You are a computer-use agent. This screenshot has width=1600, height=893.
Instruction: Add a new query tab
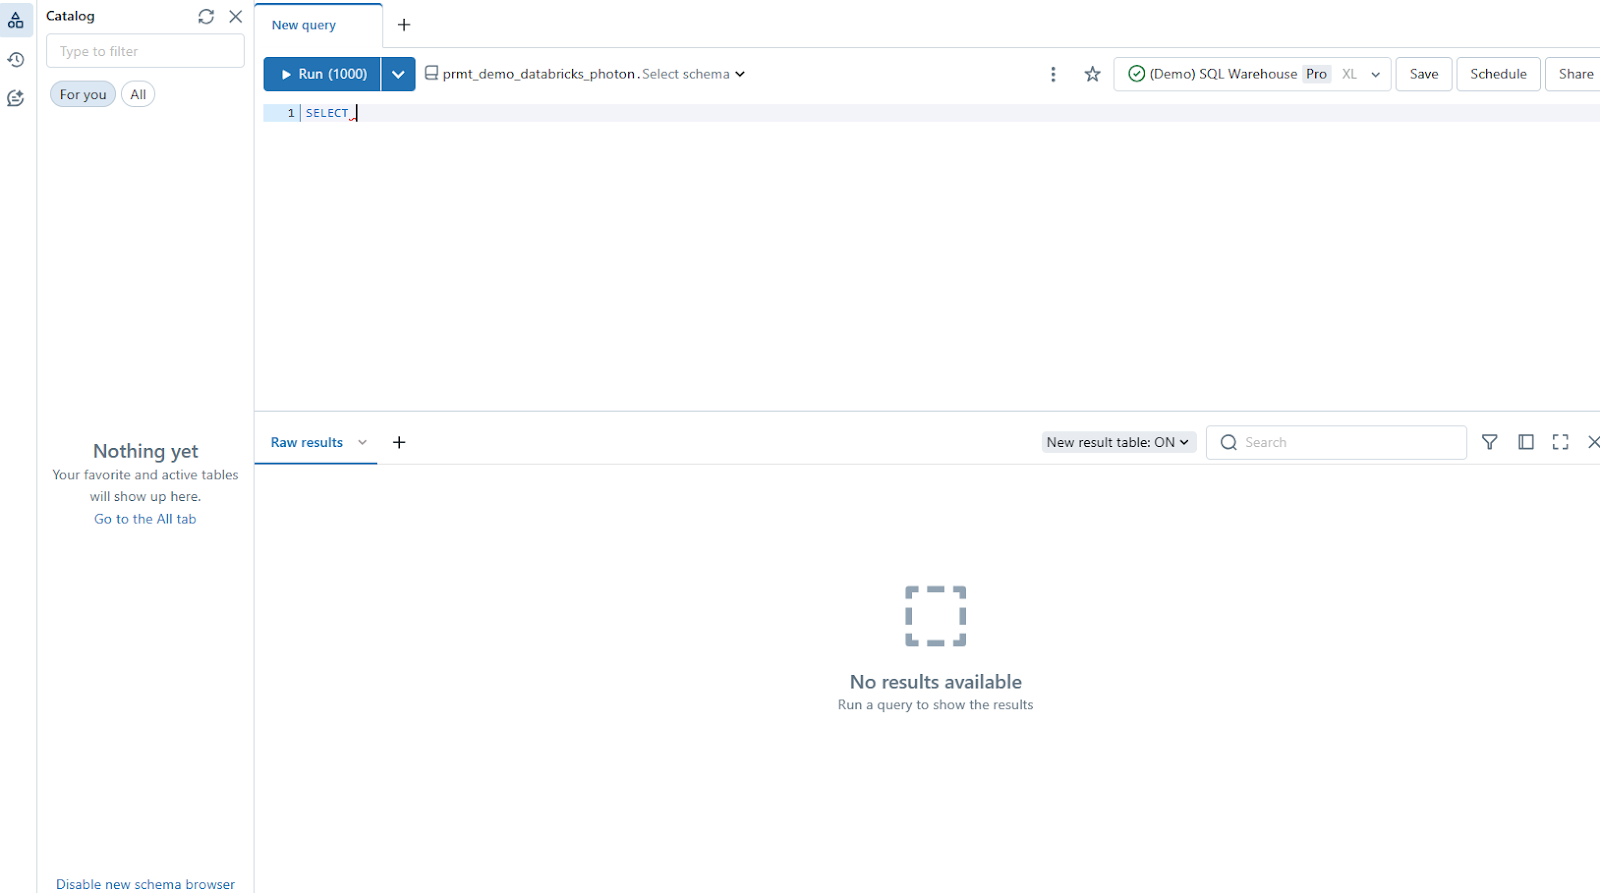pyautogui.click(x=404, y=25)
